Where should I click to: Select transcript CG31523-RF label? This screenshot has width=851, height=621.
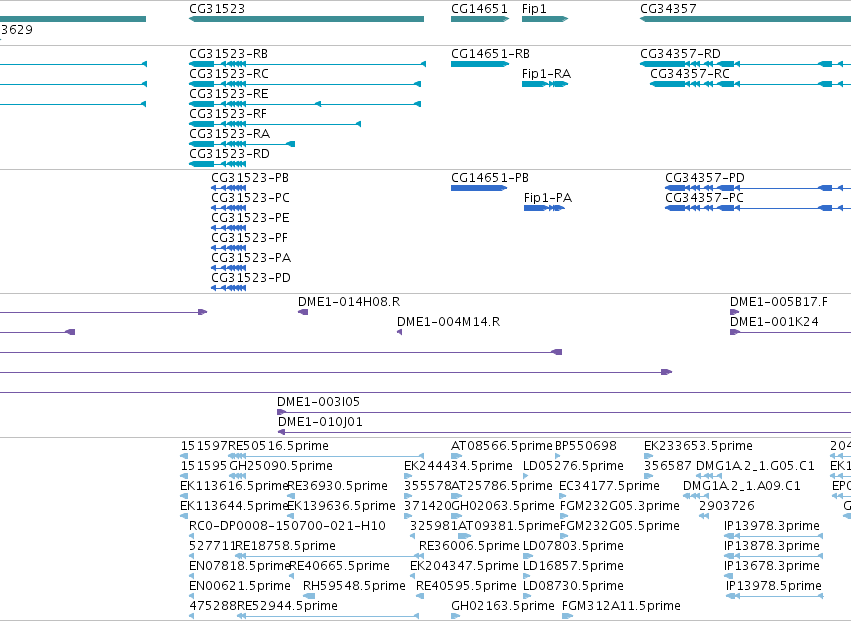228,114
